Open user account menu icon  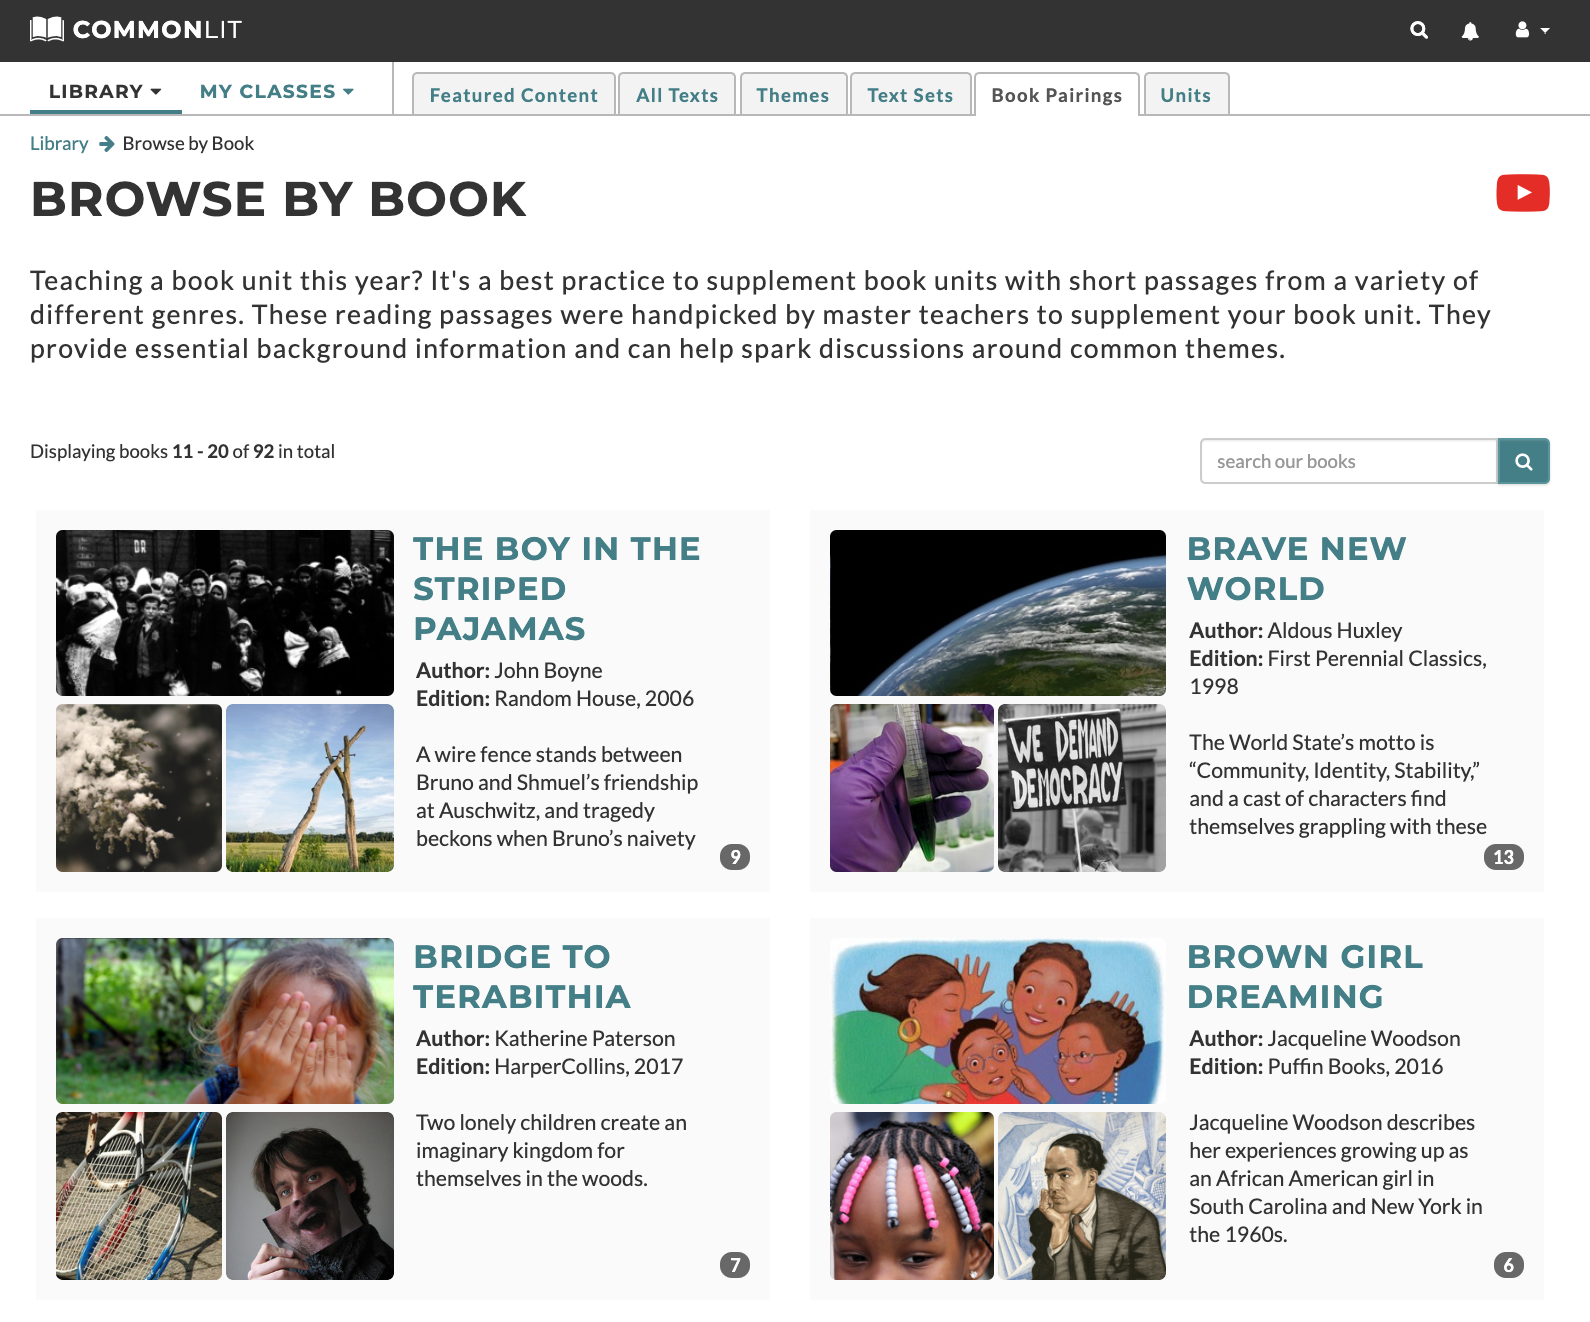tap(1532, 30)
